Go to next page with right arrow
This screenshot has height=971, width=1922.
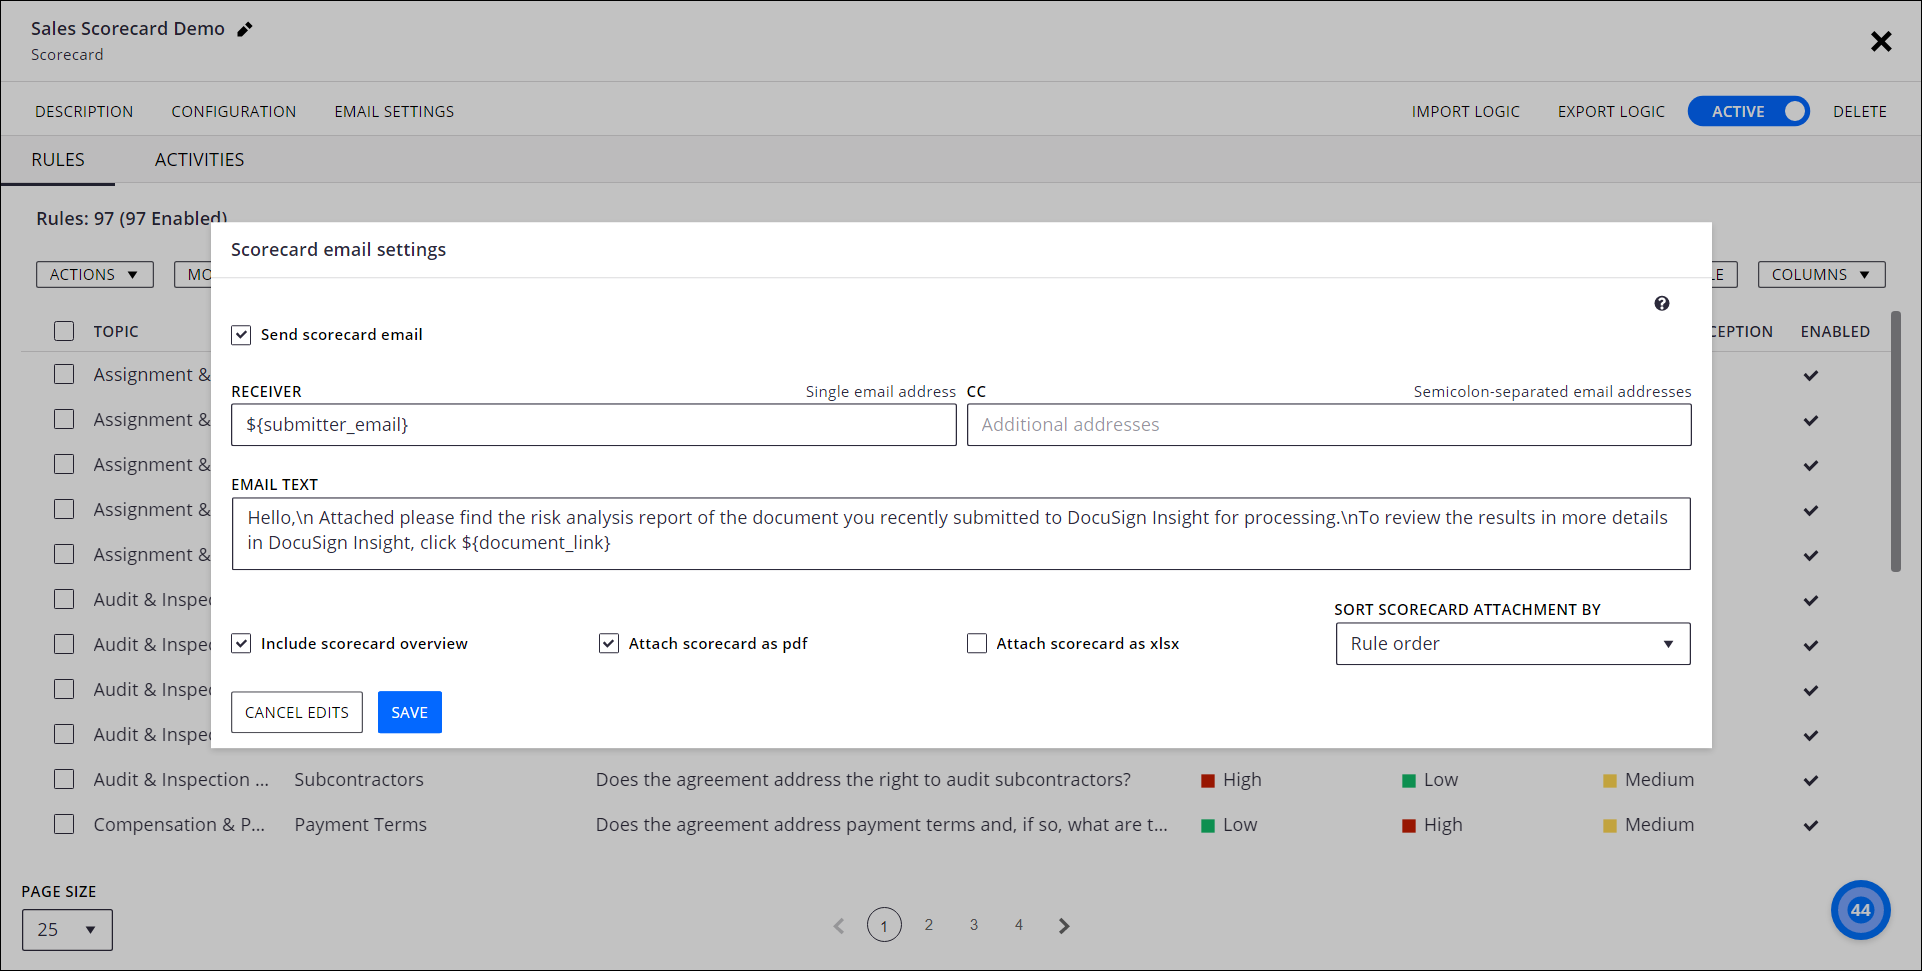click(x=1064, y=926)
